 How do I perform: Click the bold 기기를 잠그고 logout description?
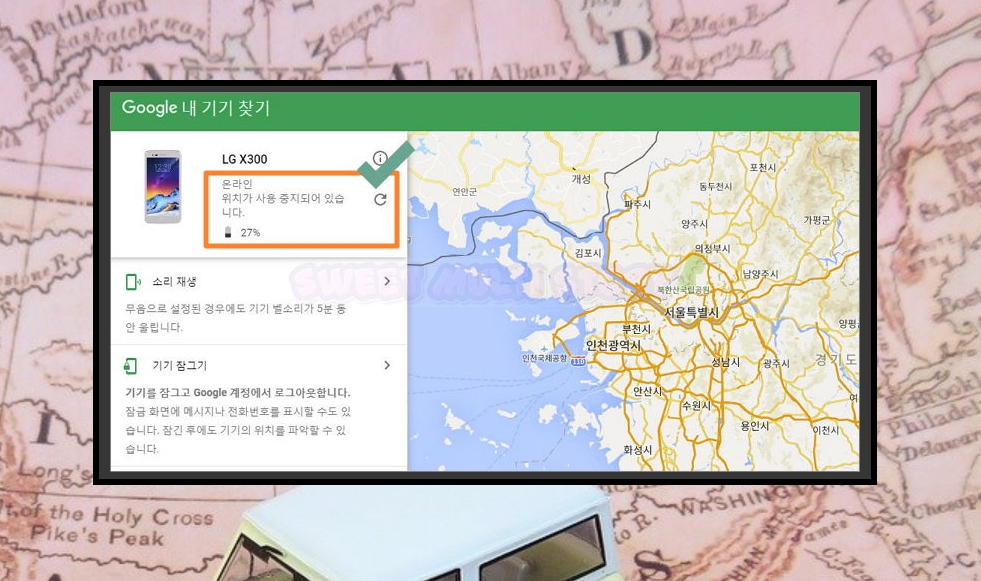click(238, 393)
